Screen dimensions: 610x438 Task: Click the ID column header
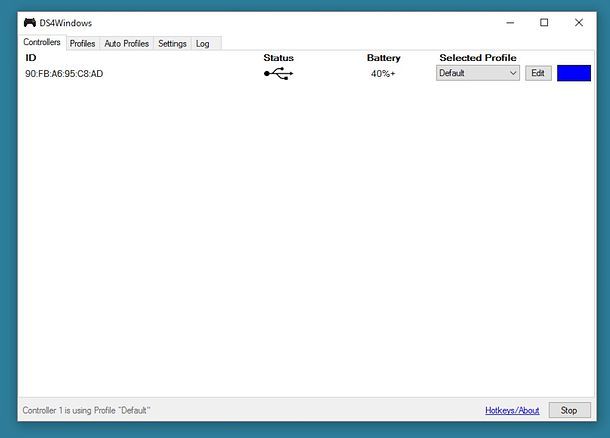(31, 58)
